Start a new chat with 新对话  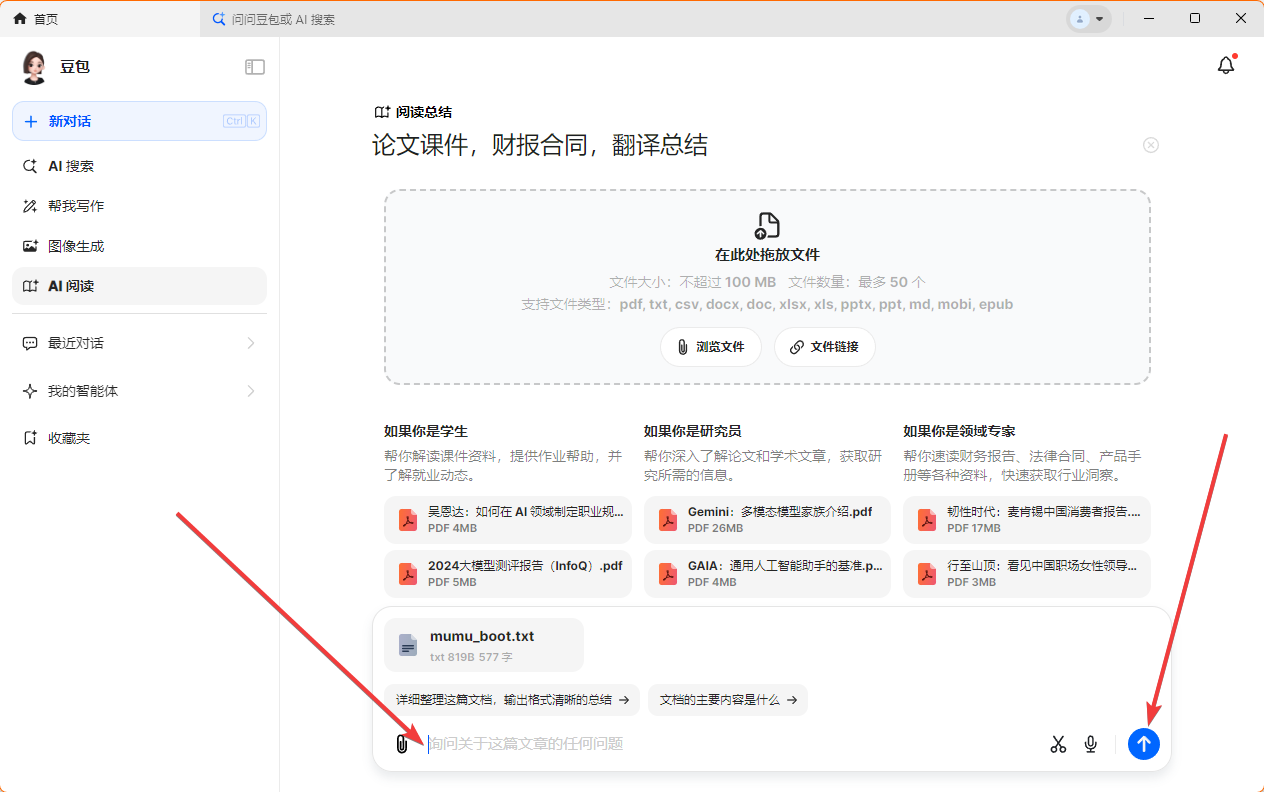[x=139, y=121]
